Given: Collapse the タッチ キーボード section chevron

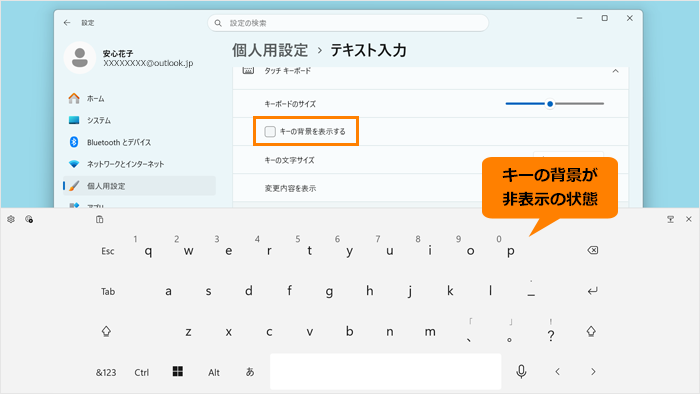Looking at the screenshot, I should 615,71.
